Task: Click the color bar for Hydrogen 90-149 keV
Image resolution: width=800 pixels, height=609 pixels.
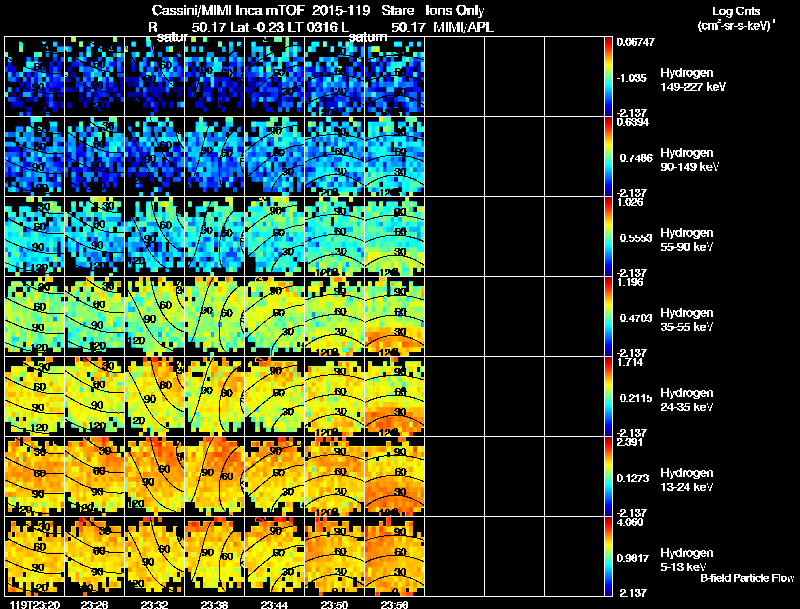Action: 608,157
